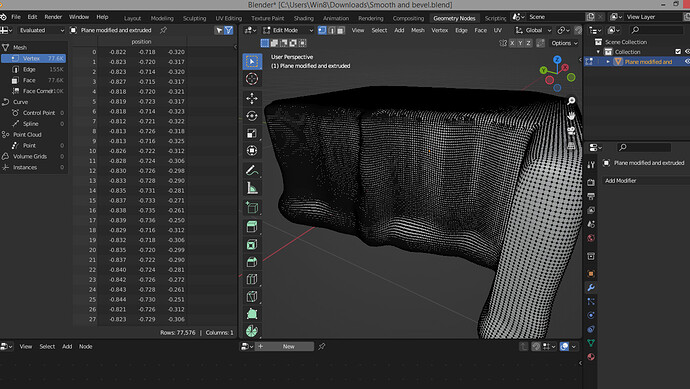This screenshot has width=690, height=389.
Task: Click the outliner search field
Action: click(x=657, y=30)
